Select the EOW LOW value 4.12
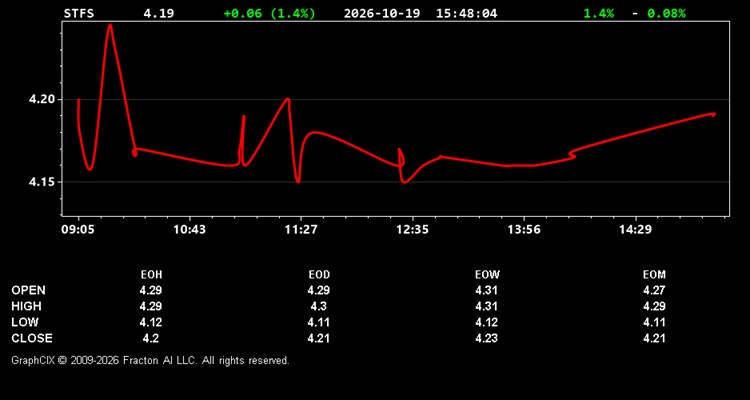Screen dimensions: 750x400 [486, 322]
